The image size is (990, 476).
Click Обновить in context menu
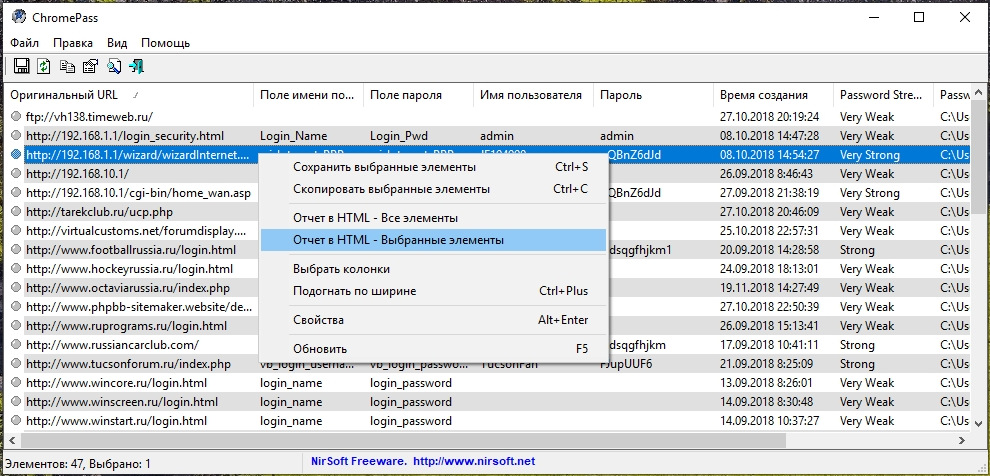point(433,349)
